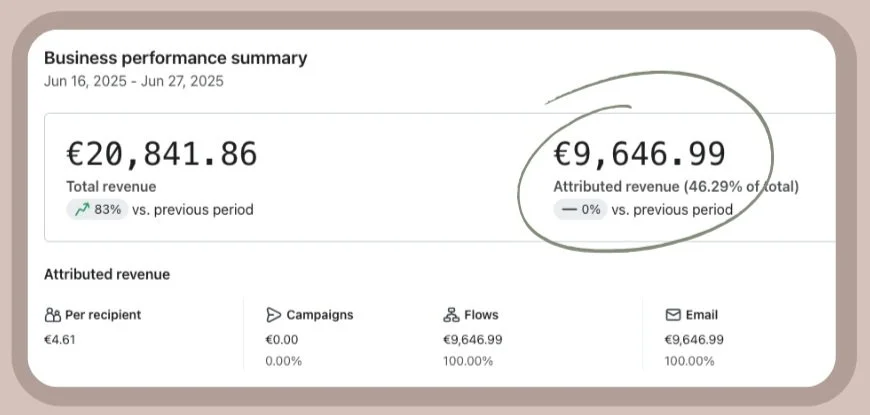Screen dimensions: 870x415
Task: Click the 0% change badge
Action: click(x=580, y=210)
